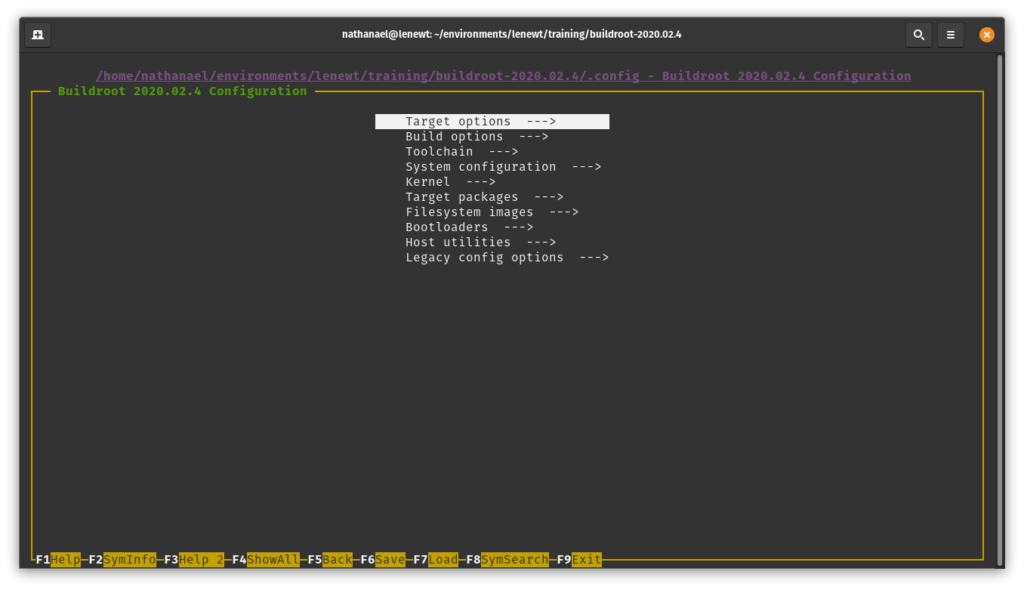
Task: Click the terminal search magnifier icon
Action: click(x=918, y=33)
